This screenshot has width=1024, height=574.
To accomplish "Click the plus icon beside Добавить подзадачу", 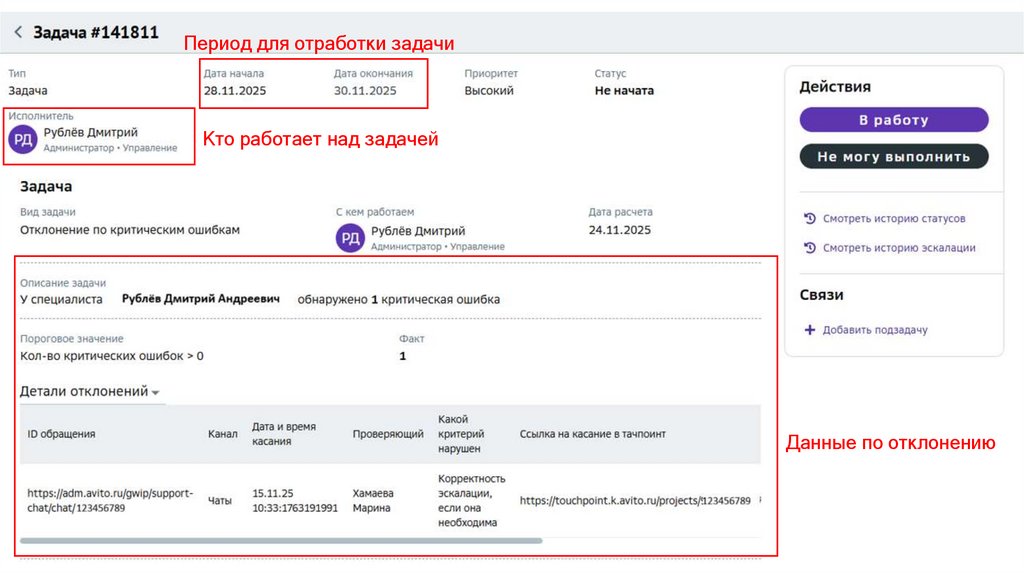I will 810,330.
